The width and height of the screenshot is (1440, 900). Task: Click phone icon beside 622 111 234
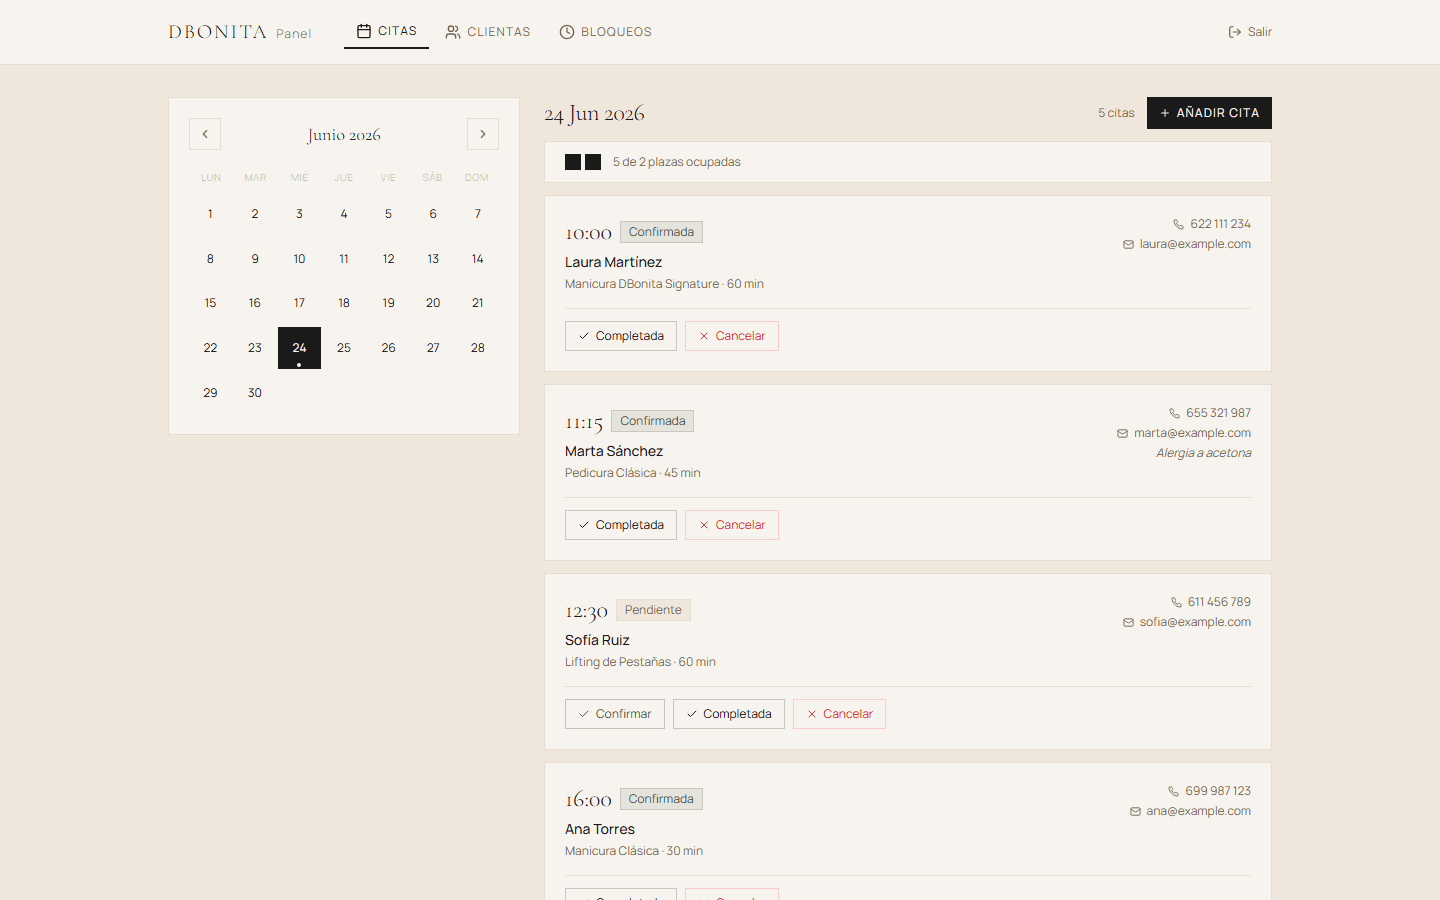[x=1178, y=224]
